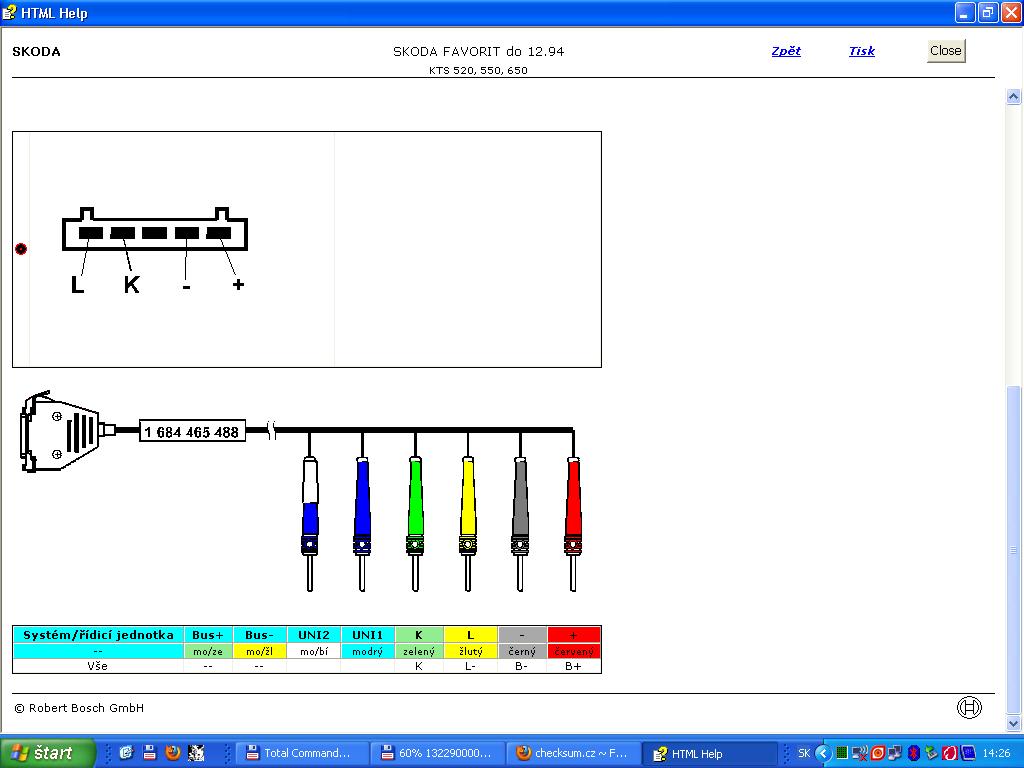Click the Vše row label
Screen dimensions: 1024x768
(97, 666)
